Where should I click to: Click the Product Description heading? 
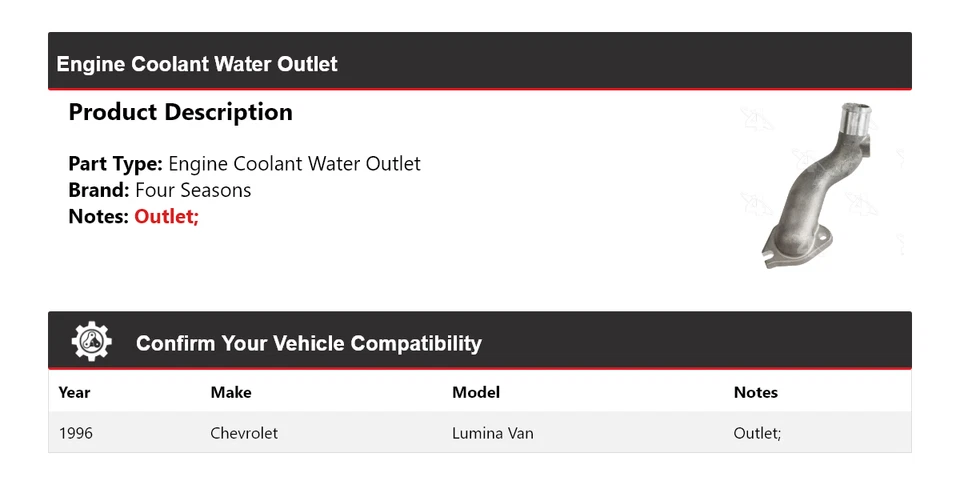click(180, 112)
